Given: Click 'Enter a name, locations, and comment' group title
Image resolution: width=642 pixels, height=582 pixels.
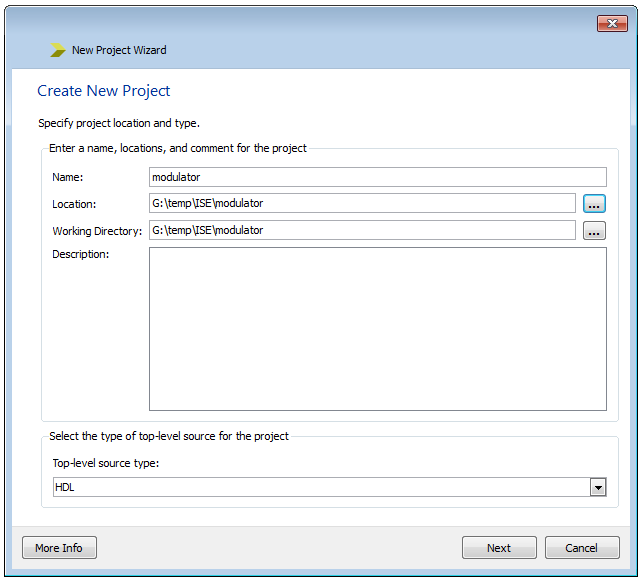Looking at the screenshot, I should pyautogui.click(x=178, y=148).
